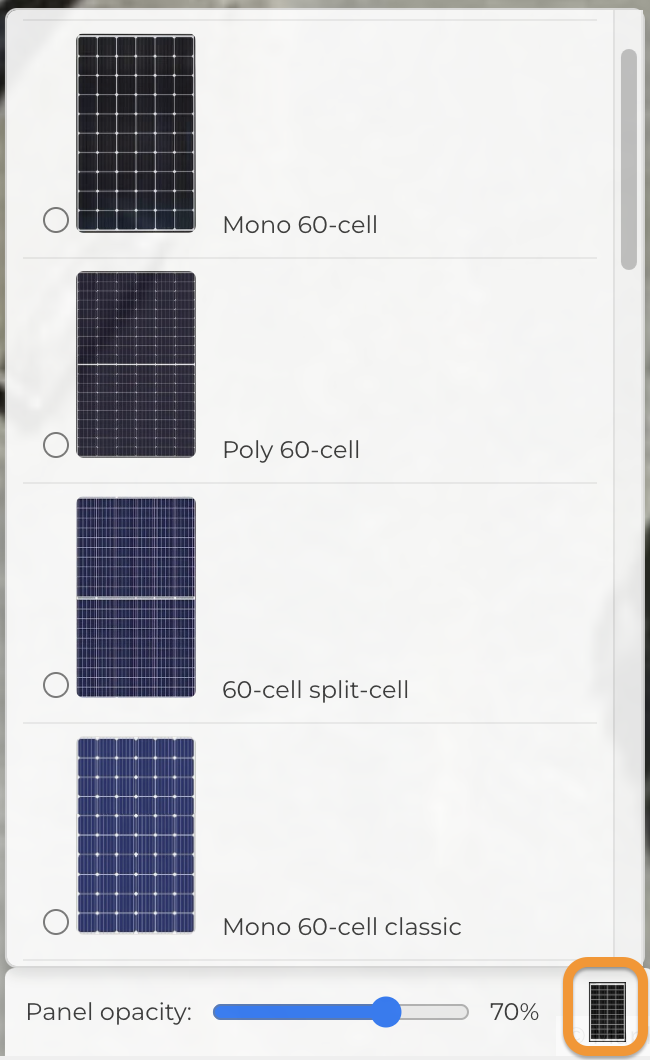
Task: Tick the Mono 60-cell classic radio button
Action: (56, 922)
